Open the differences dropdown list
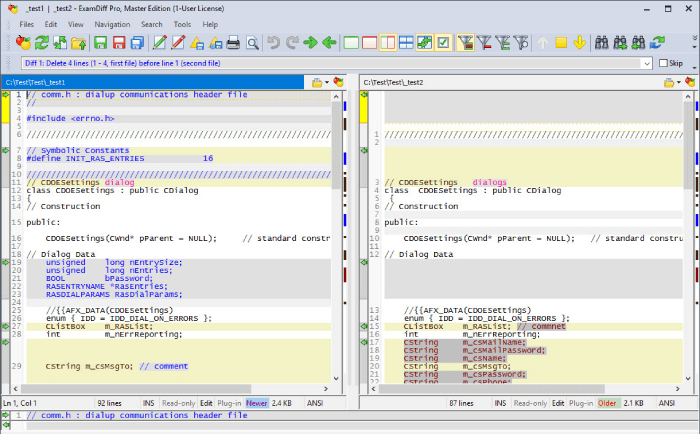Image resolution: width=700 pixels, height=434 pixels. coord(647,63)
